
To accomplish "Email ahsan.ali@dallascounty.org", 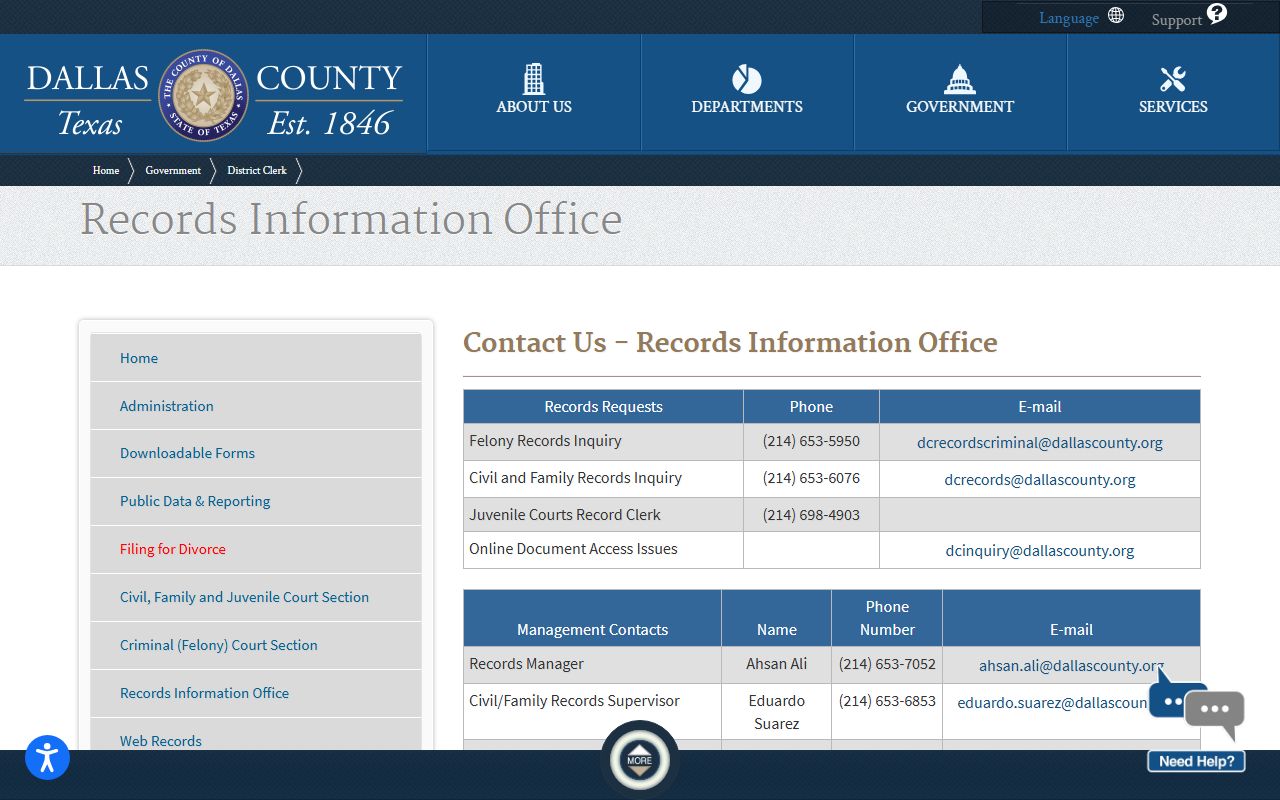I will point(1071,666).
